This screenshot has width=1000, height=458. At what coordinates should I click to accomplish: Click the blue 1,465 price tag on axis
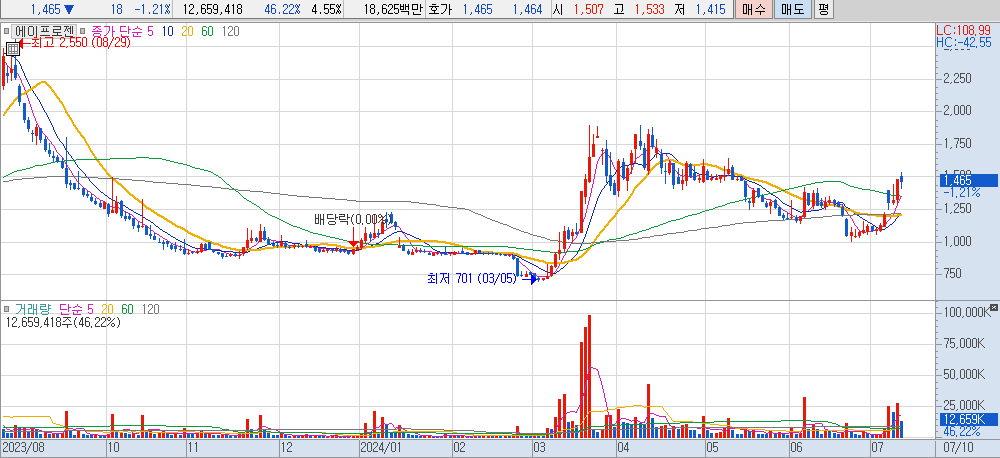coord(967,181)
